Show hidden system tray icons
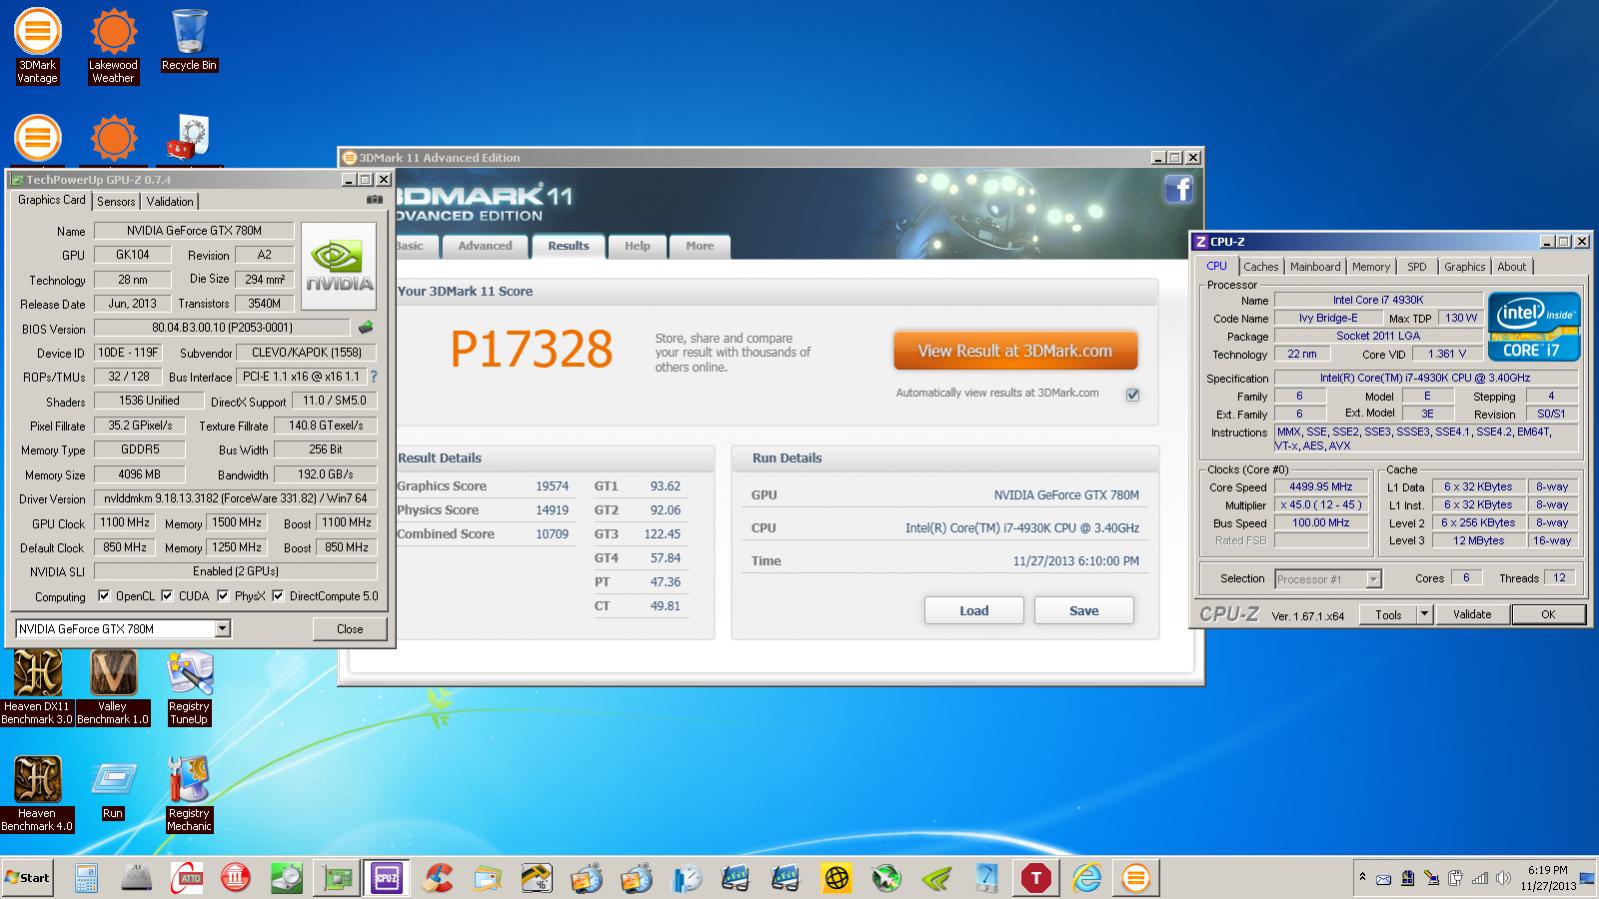The height and width of the screenshot is (899, 1599). pos(1361,878)
